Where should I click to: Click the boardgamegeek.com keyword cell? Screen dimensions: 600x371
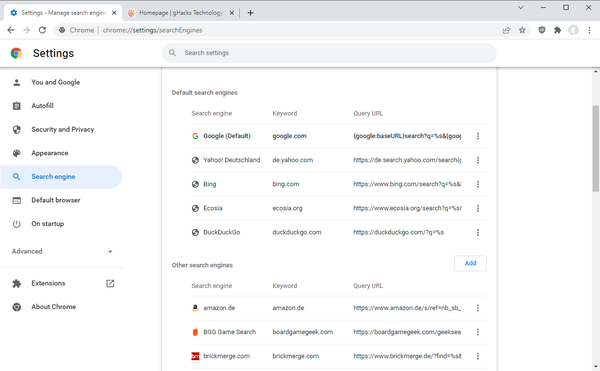click(303, 332)
